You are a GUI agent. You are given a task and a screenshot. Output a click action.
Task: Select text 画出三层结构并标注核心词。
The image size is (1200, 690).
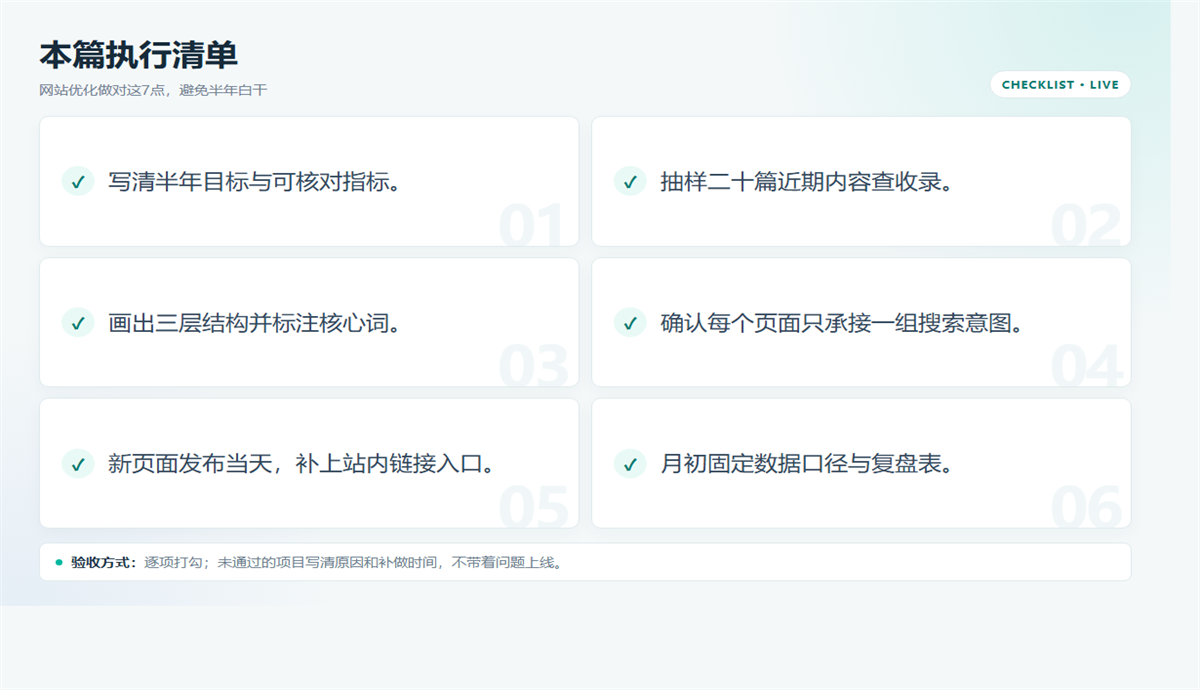(255, 323)
